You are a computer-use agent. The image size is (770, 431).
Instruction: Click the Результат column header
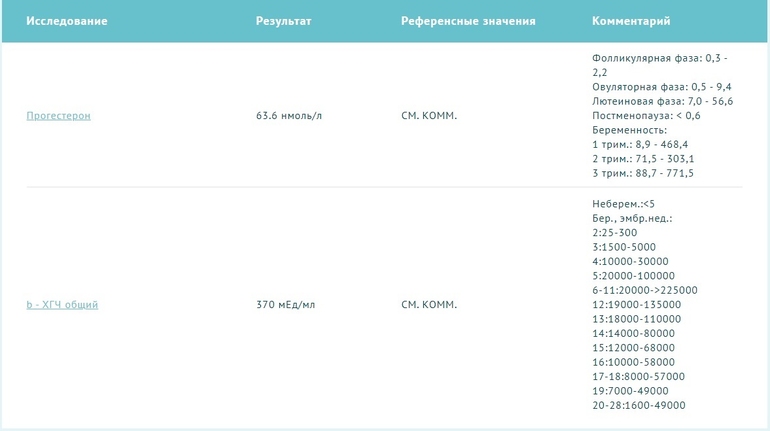[x=283, y=21]
